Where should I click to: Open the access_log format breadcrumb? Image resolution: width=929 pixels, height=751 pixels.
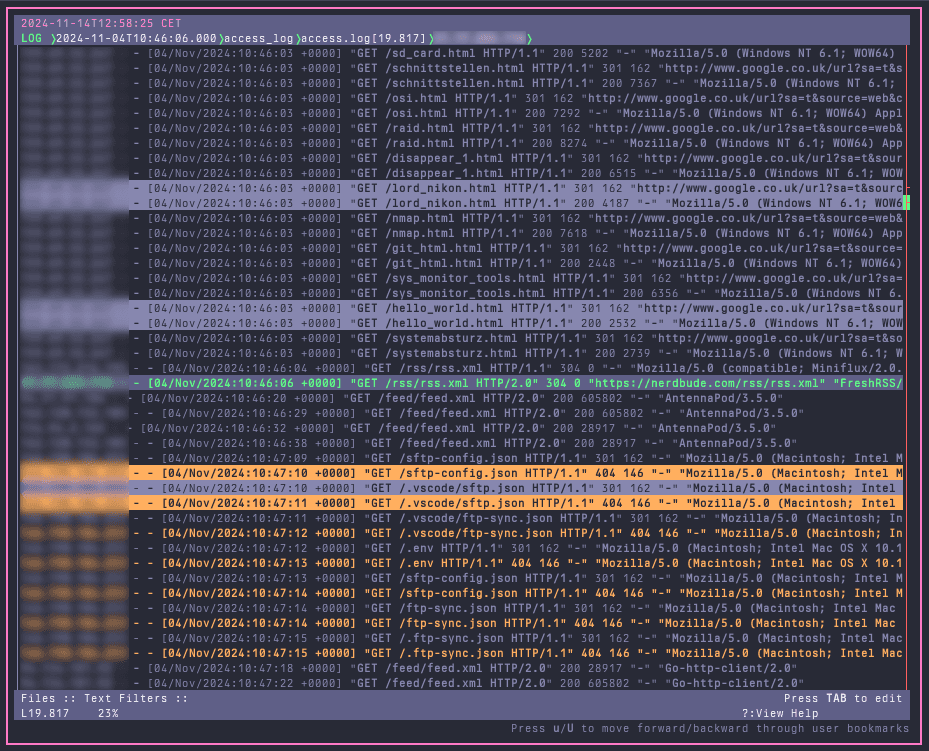pos(256,38)
